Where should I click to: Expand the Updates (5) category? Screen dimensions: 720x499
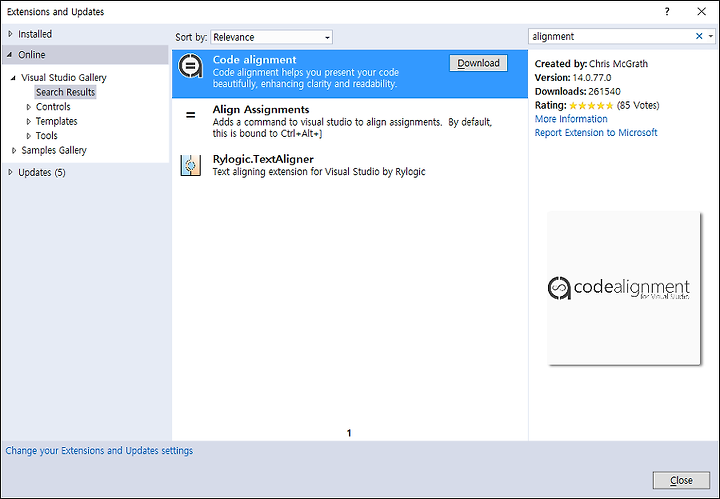click(10, 173)
